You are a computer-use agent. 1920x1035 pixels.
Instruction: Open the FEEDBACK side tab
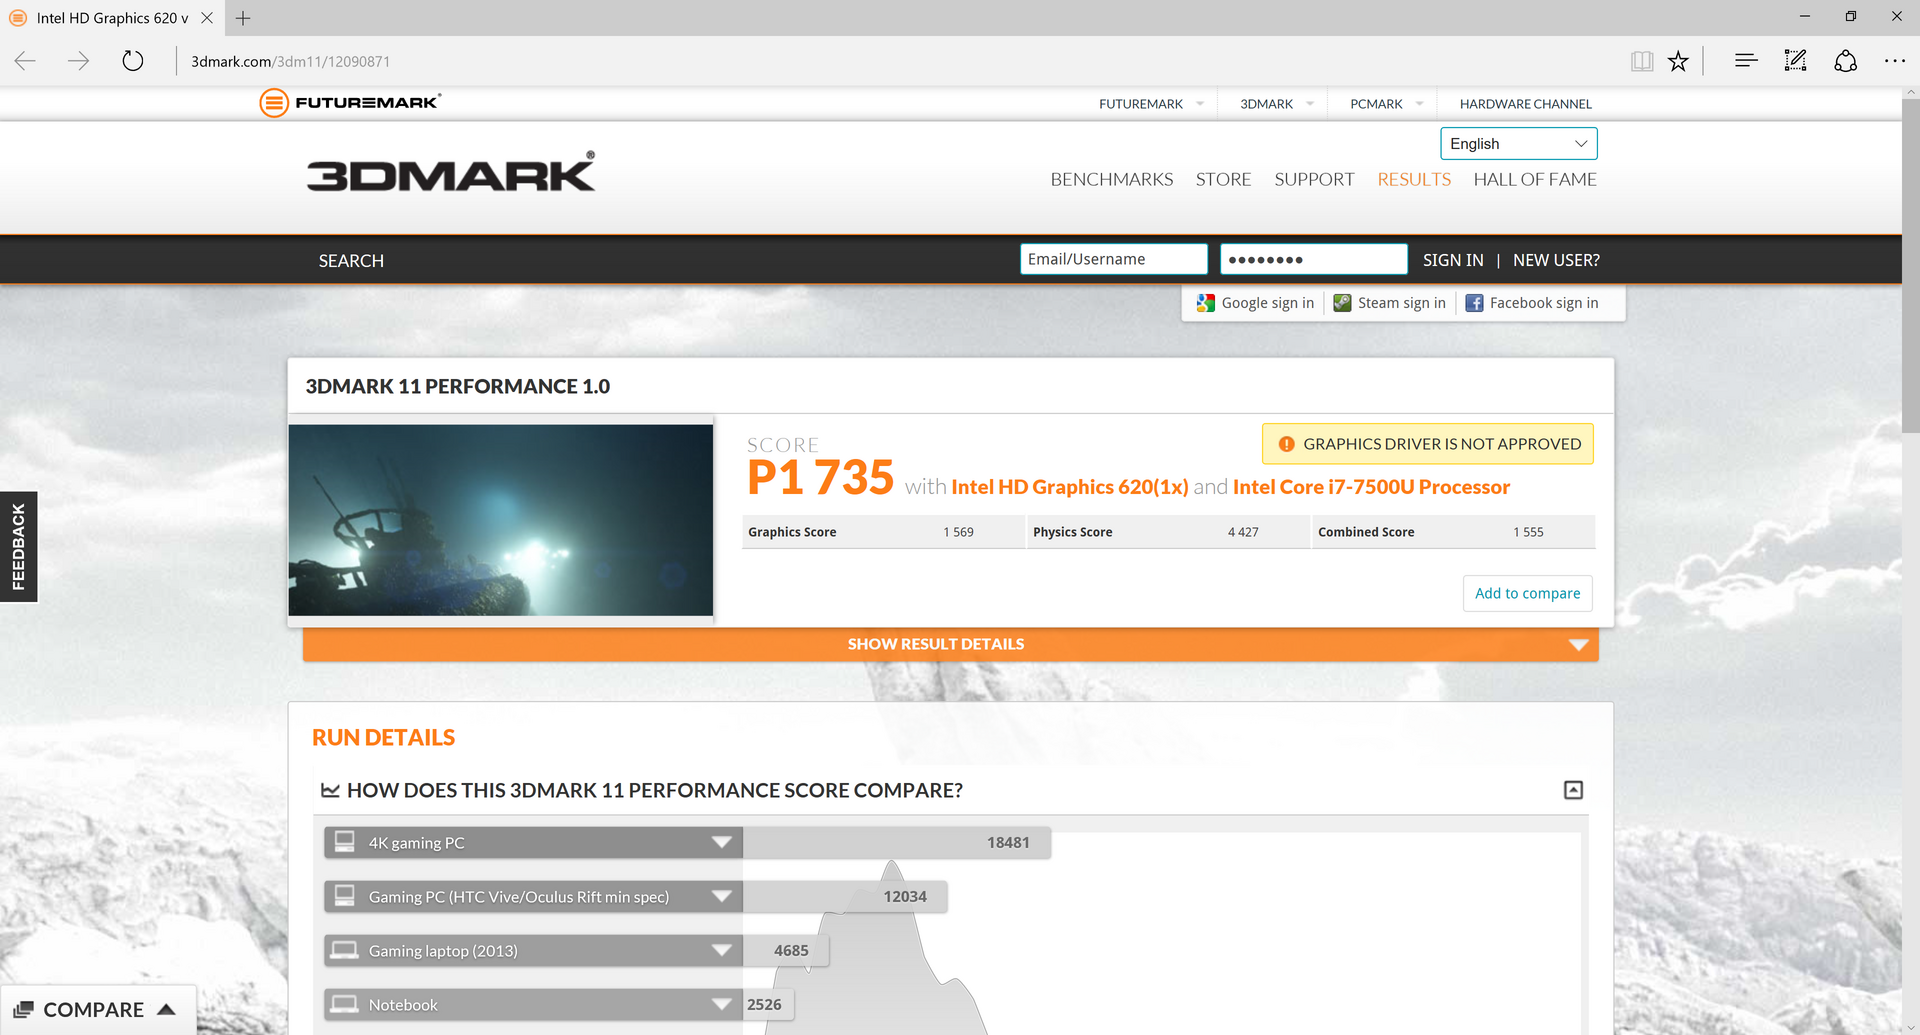18,546
